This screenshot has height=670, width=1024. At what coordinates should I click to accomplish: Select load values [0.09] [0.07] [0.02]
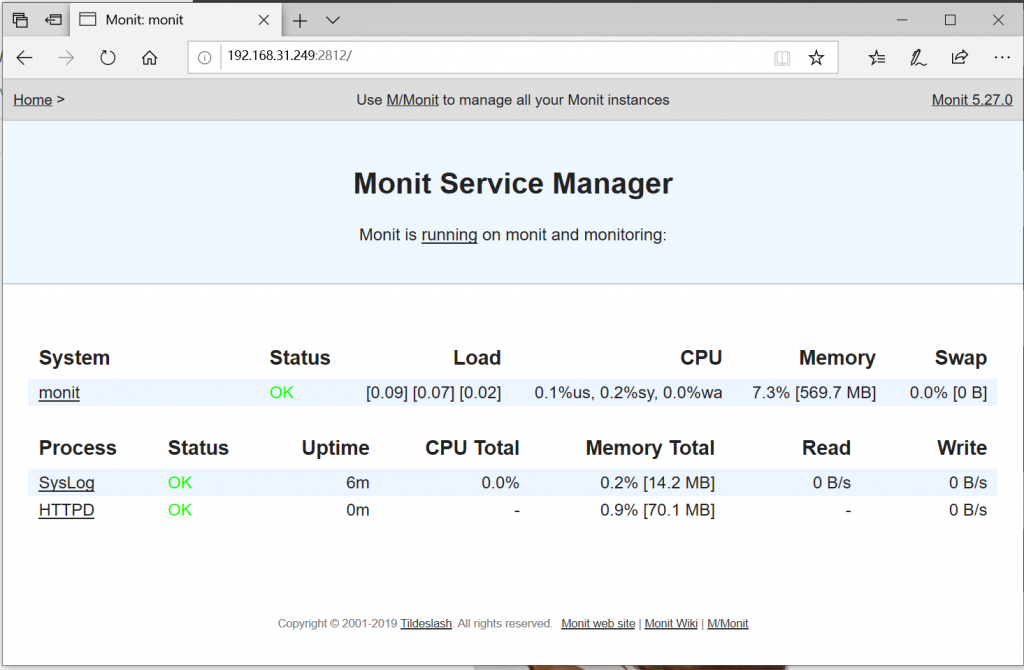tap(434, 393)
